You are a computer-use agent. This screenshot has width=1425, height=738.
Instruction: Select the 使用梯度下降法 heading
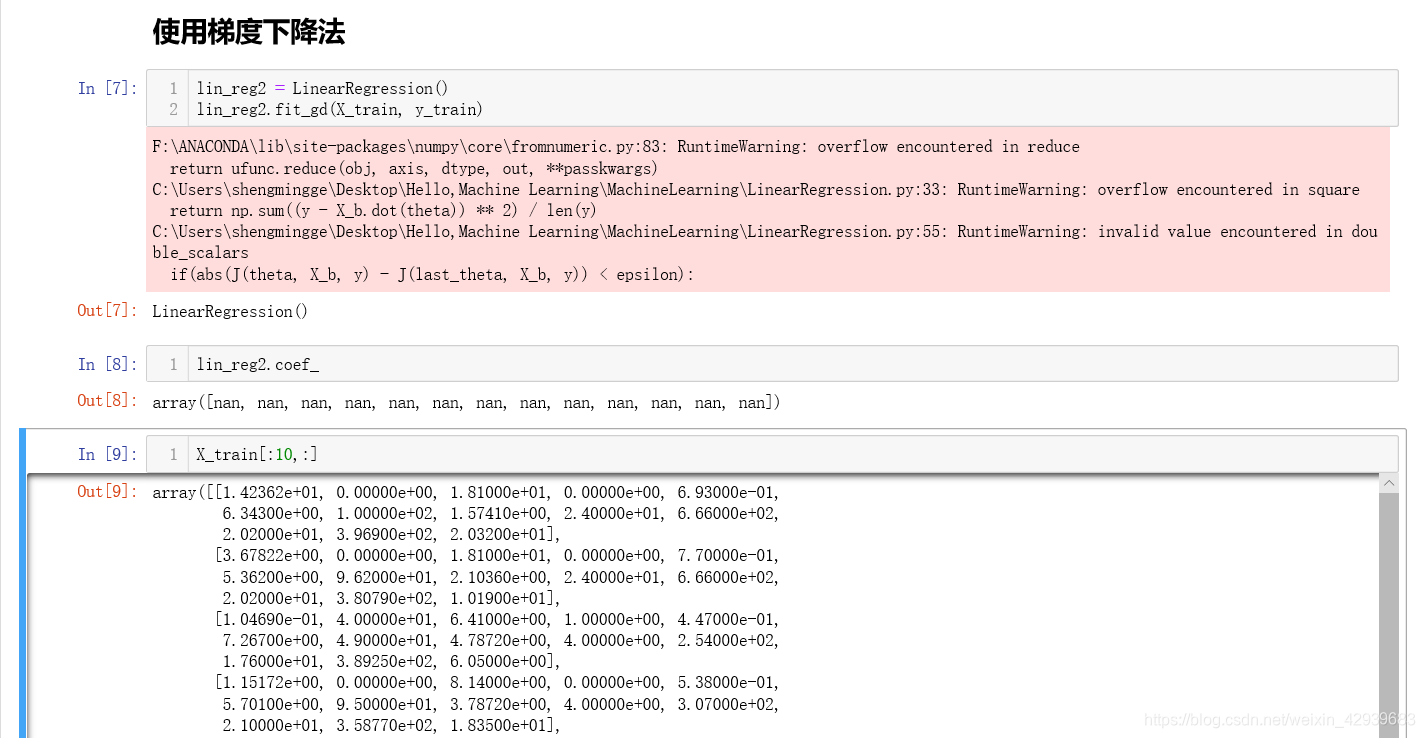click(249, 32)
